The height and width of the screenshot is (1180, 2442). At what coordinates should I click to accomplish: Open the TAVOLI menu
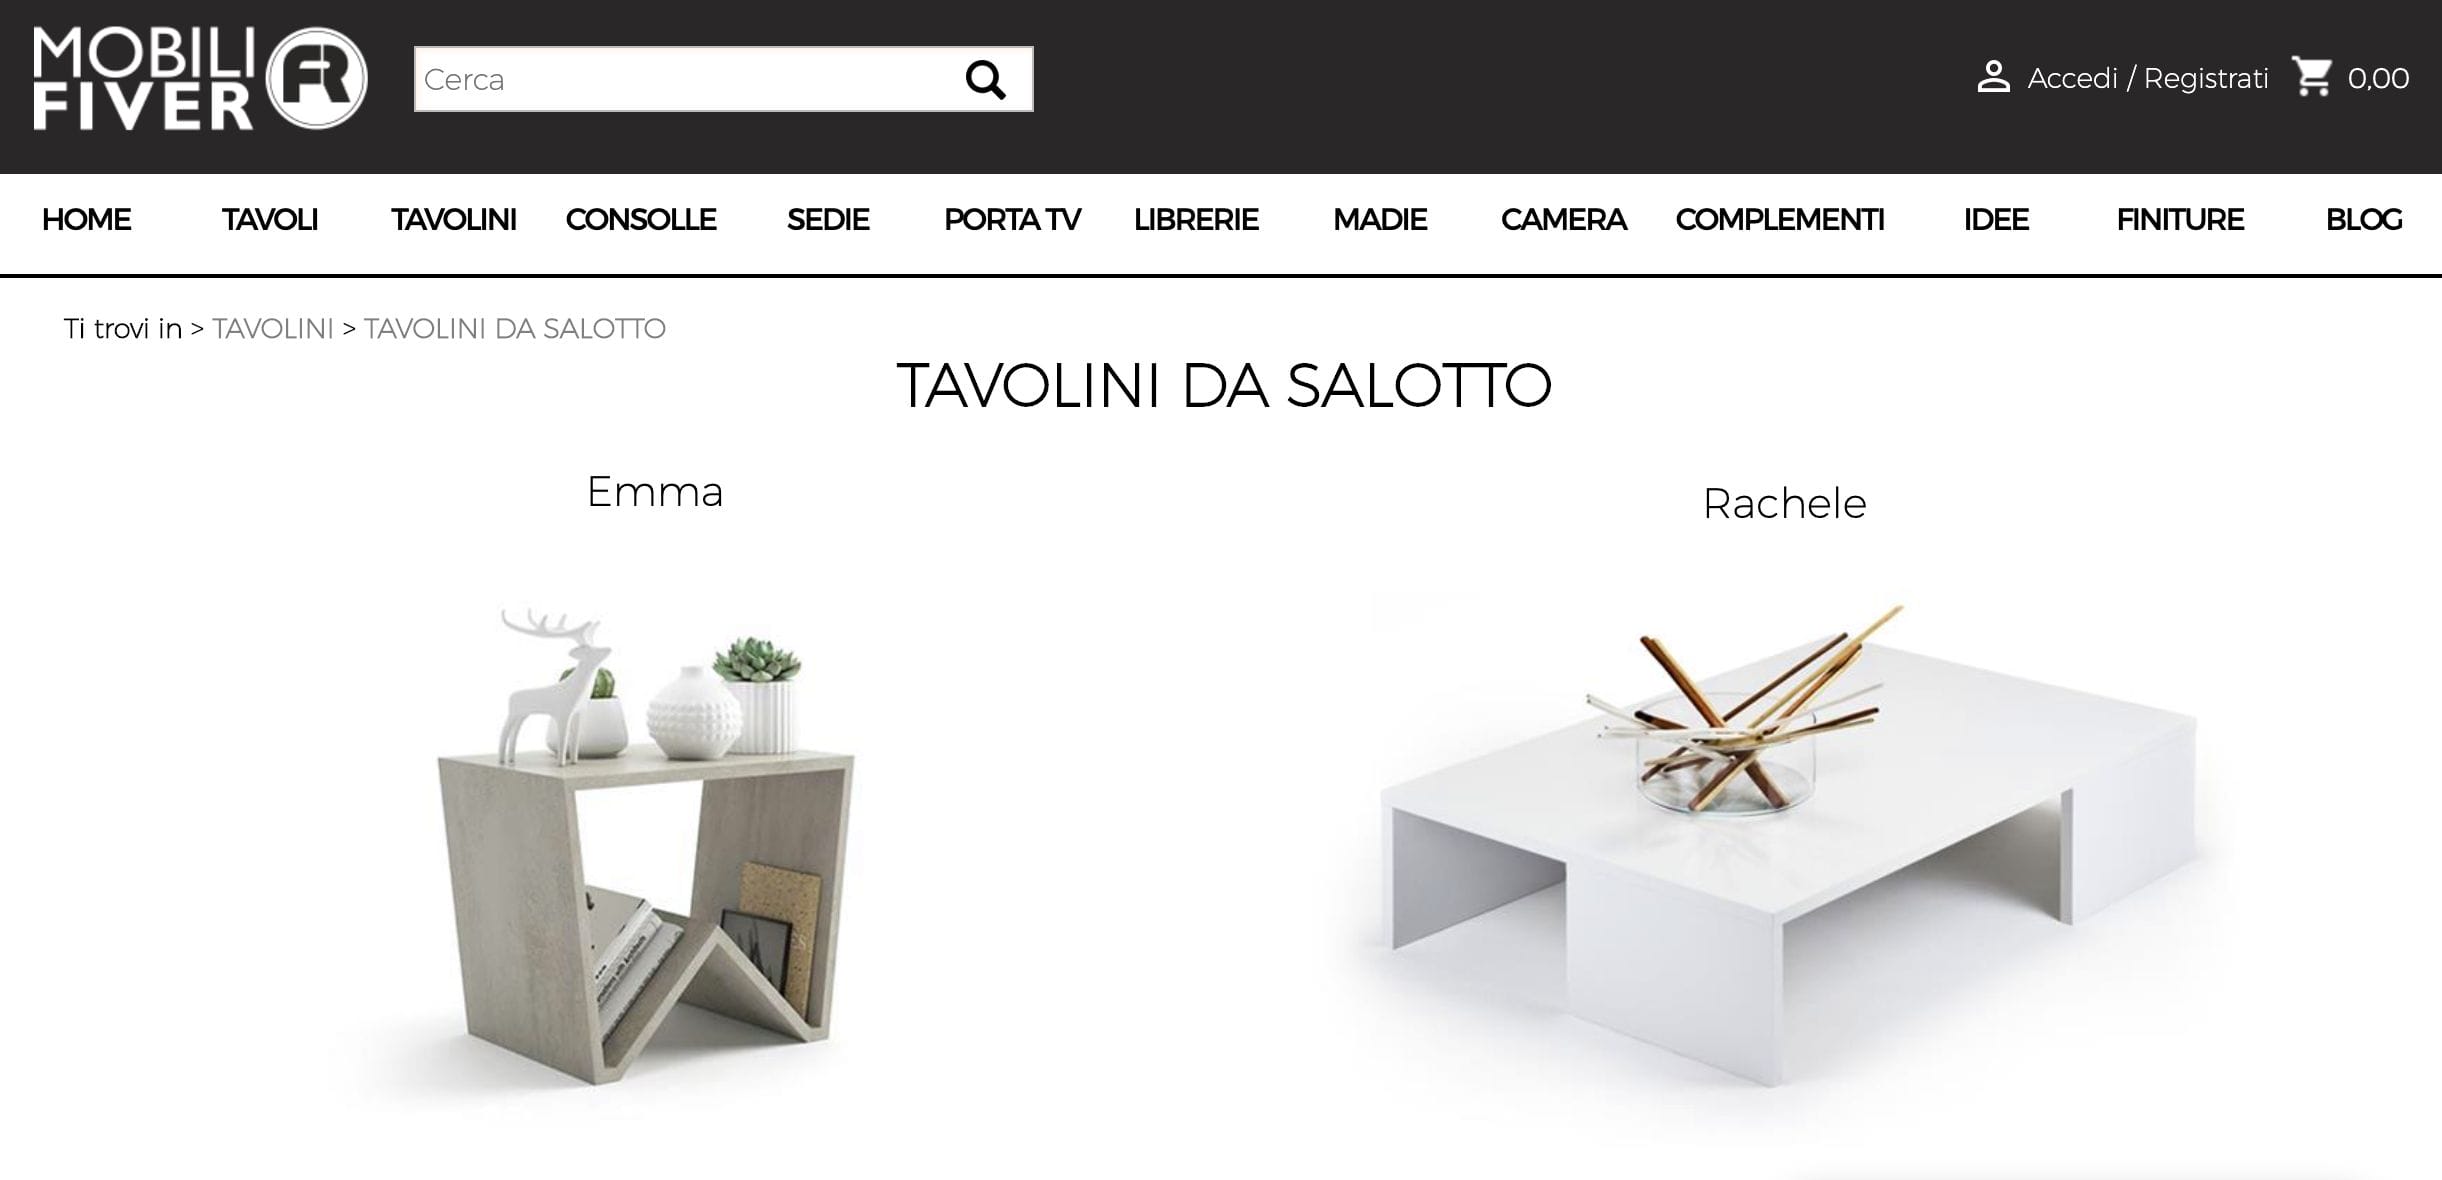[x=270, y=220]
